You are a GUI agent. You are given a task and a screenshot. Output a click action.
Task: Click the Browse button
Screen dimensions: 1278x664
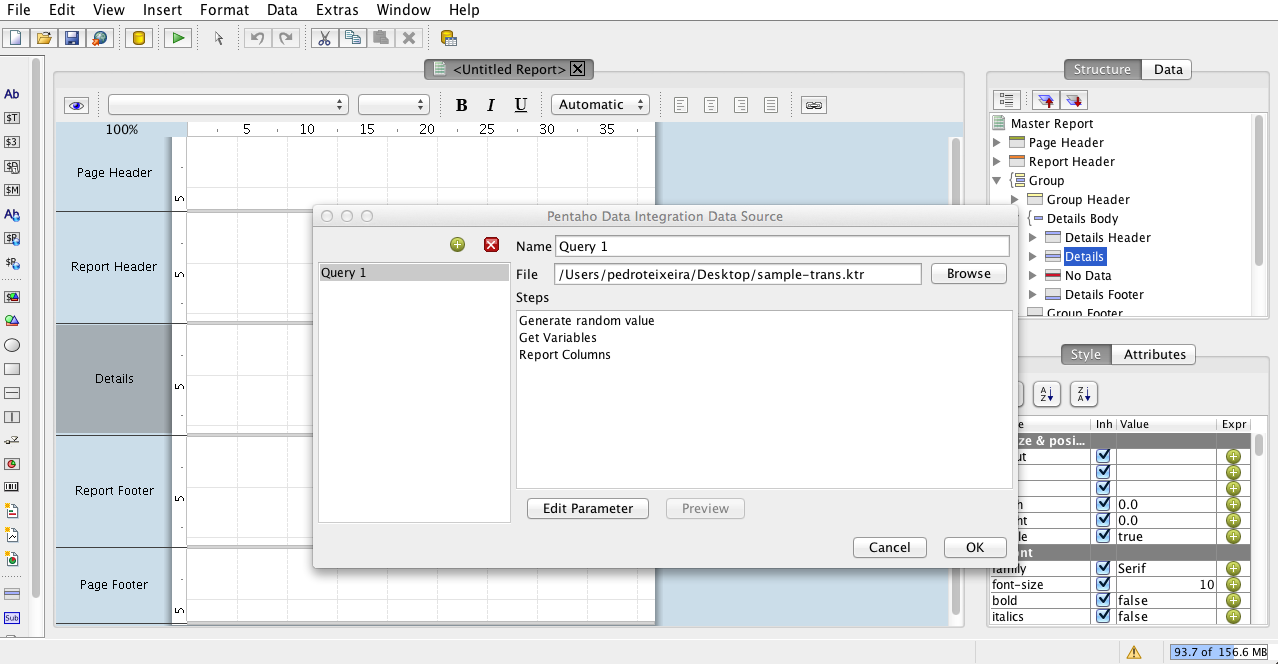tap(969, 274)
